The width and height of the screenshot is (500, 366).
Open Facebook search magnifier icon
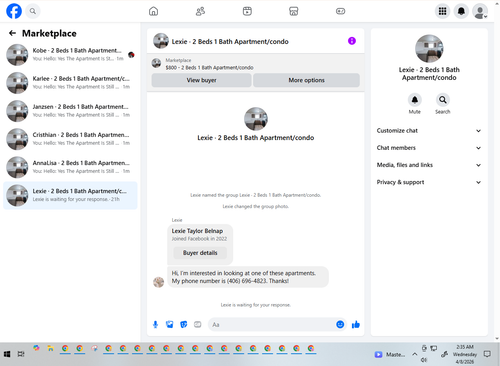click(x=33, y=11)
